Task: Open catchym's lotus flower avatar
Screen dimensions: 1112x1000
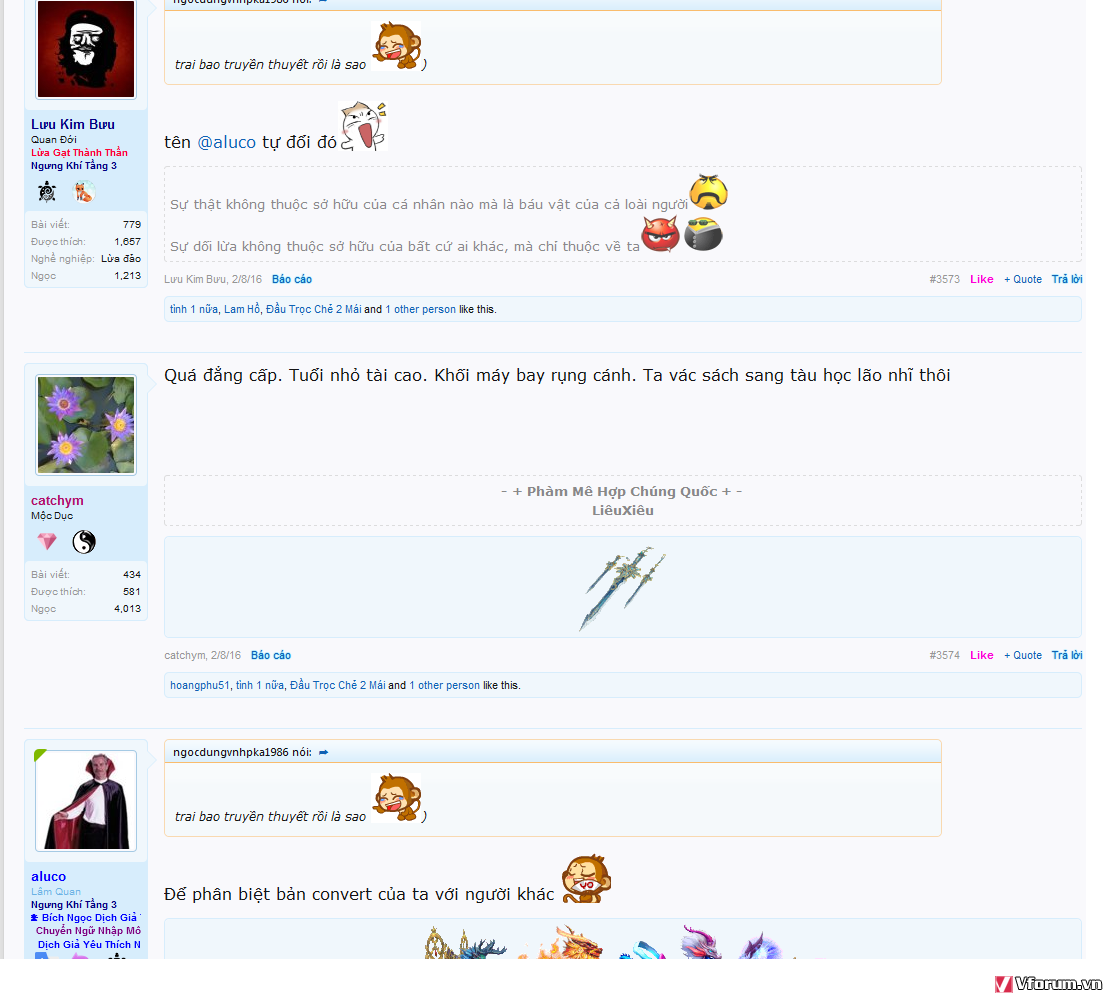Action: [86, 425]
